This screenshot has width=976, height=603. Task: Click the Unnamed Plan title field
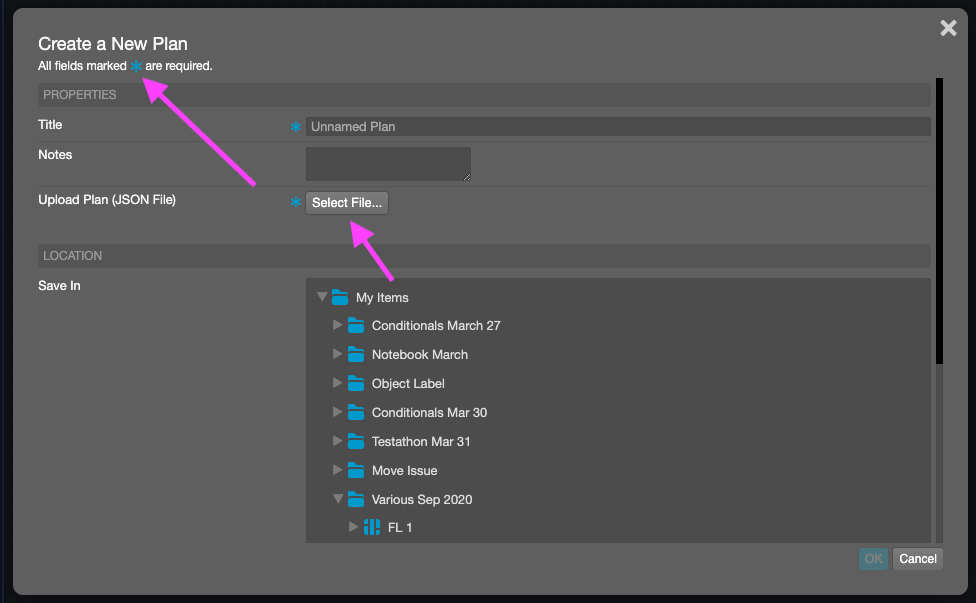pyautogui.click(x=617, y=126)
